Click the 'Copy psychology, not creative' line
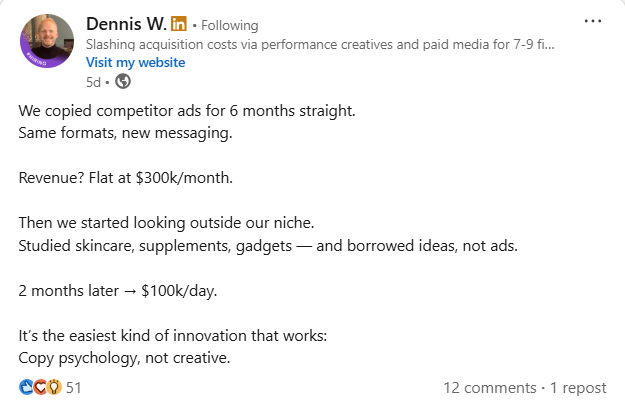625x400 pixels. pos(124,358)
